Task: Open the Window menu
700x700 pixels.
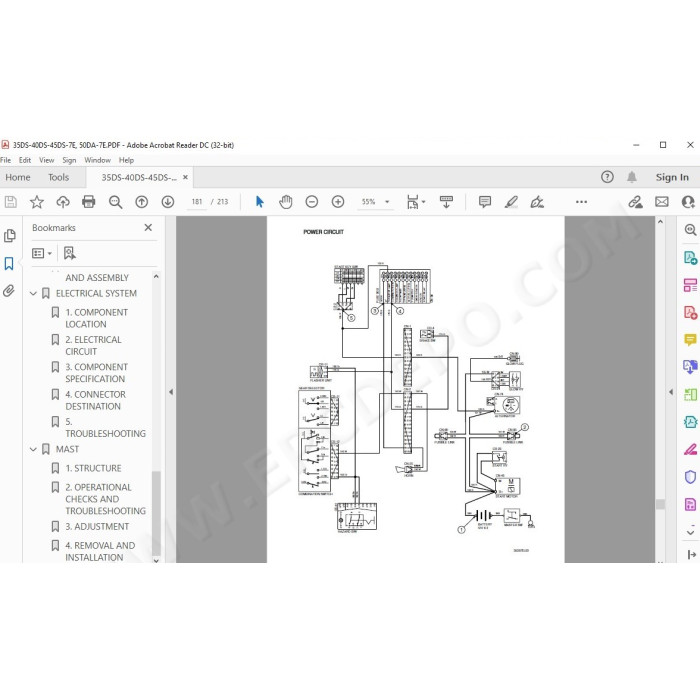Action: (x=97, y=160)
